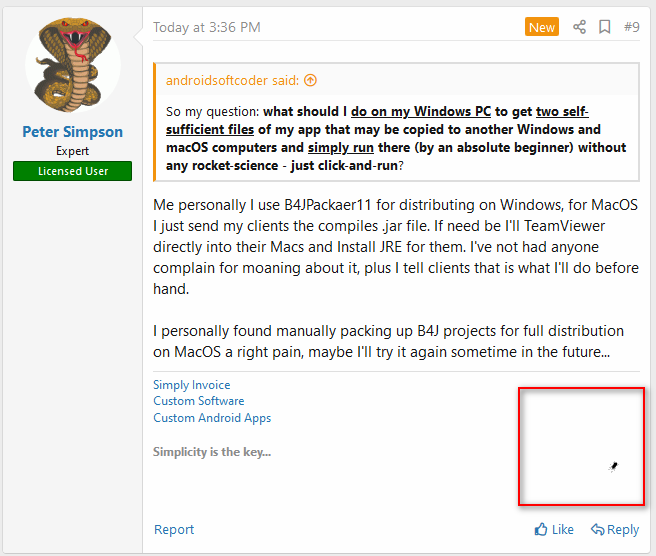Click the small dark mark in the red box
The height and width of the screenshot is (556, 656).
coord(613,466)
